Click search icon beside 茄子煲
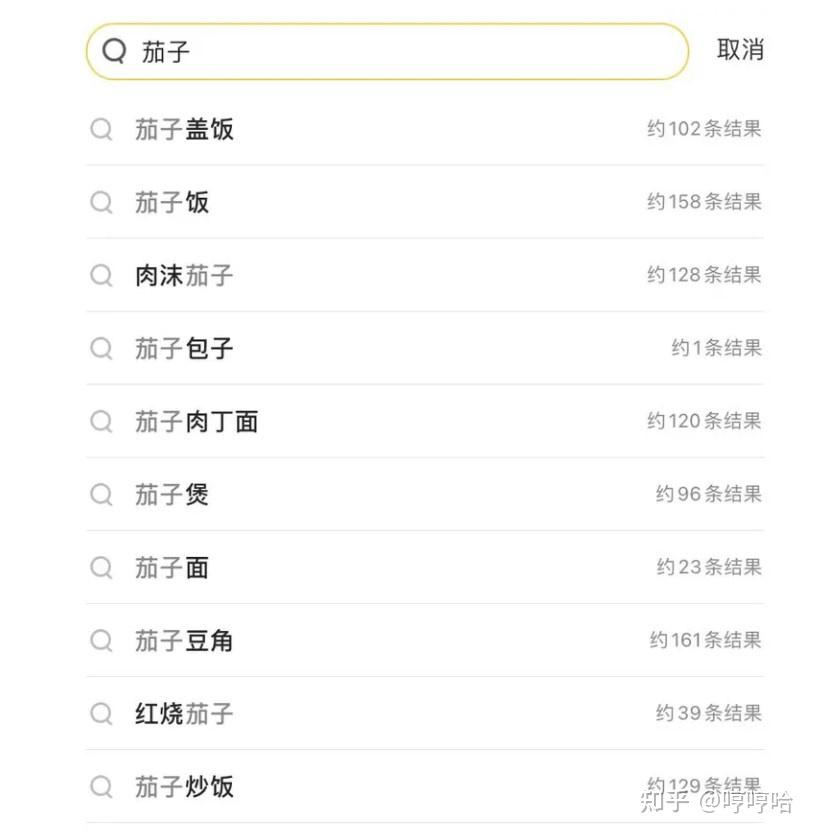814x835 pixels. click(x=102, y=494)
